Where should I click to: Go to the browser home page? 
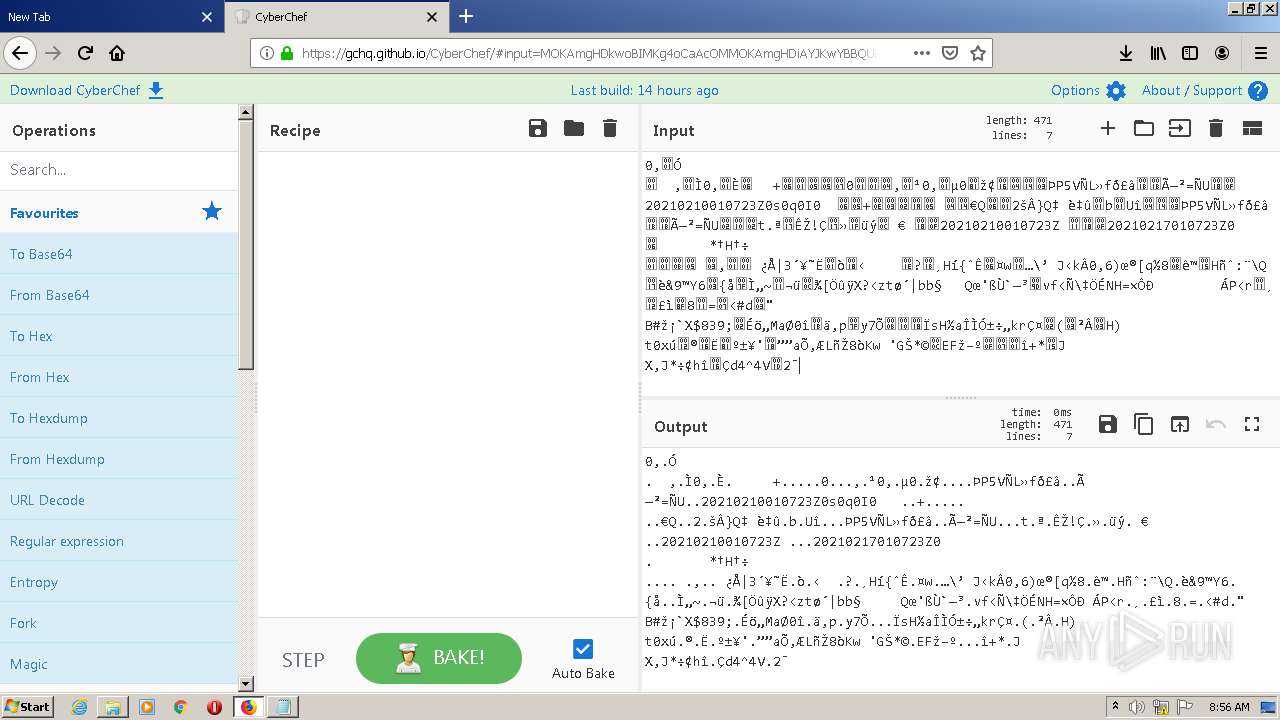tap(117, 53)
